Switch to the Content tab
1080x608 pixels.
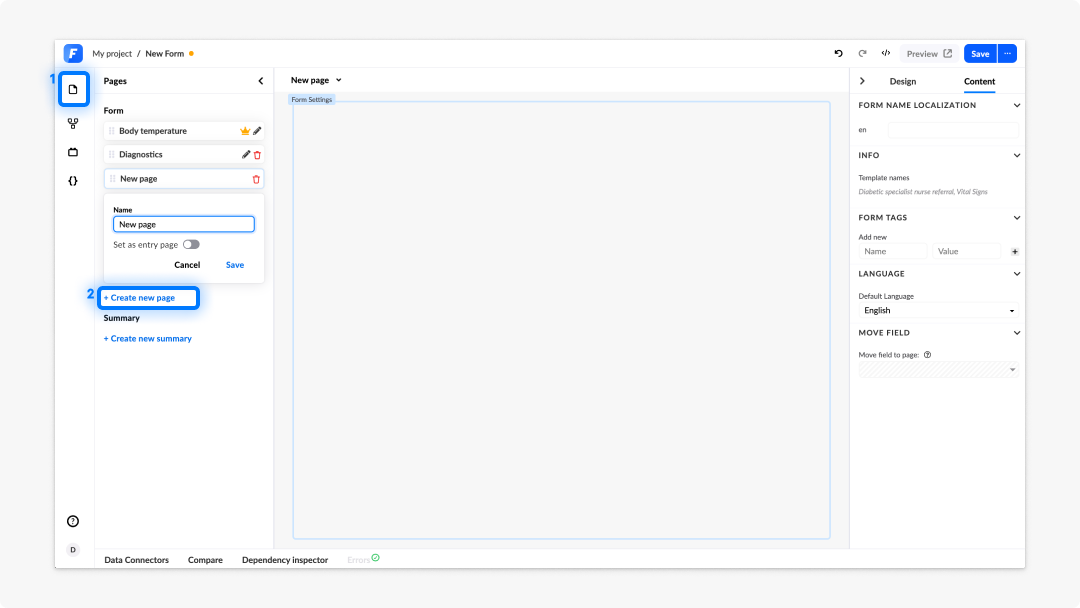click(x=979, y=81)
